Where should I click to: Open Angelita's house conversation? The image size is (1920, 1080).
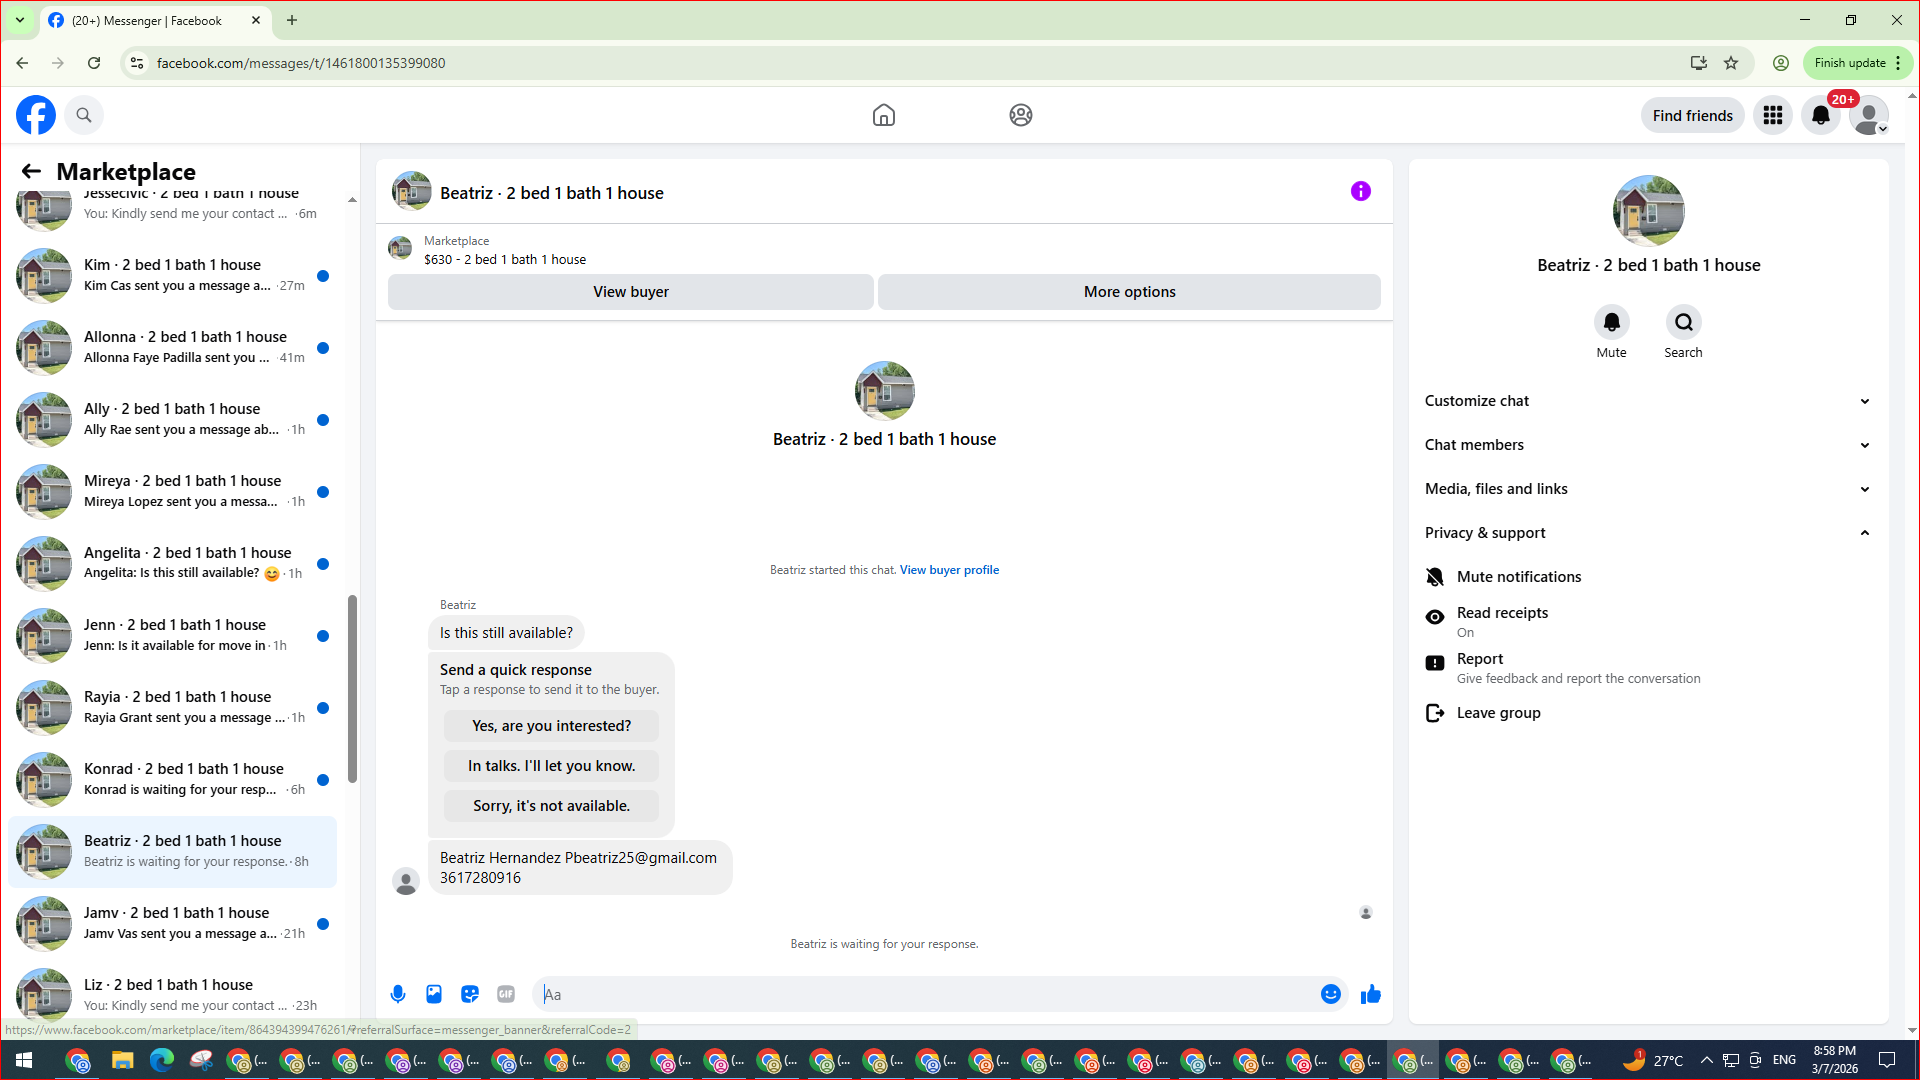click(172, 563)
